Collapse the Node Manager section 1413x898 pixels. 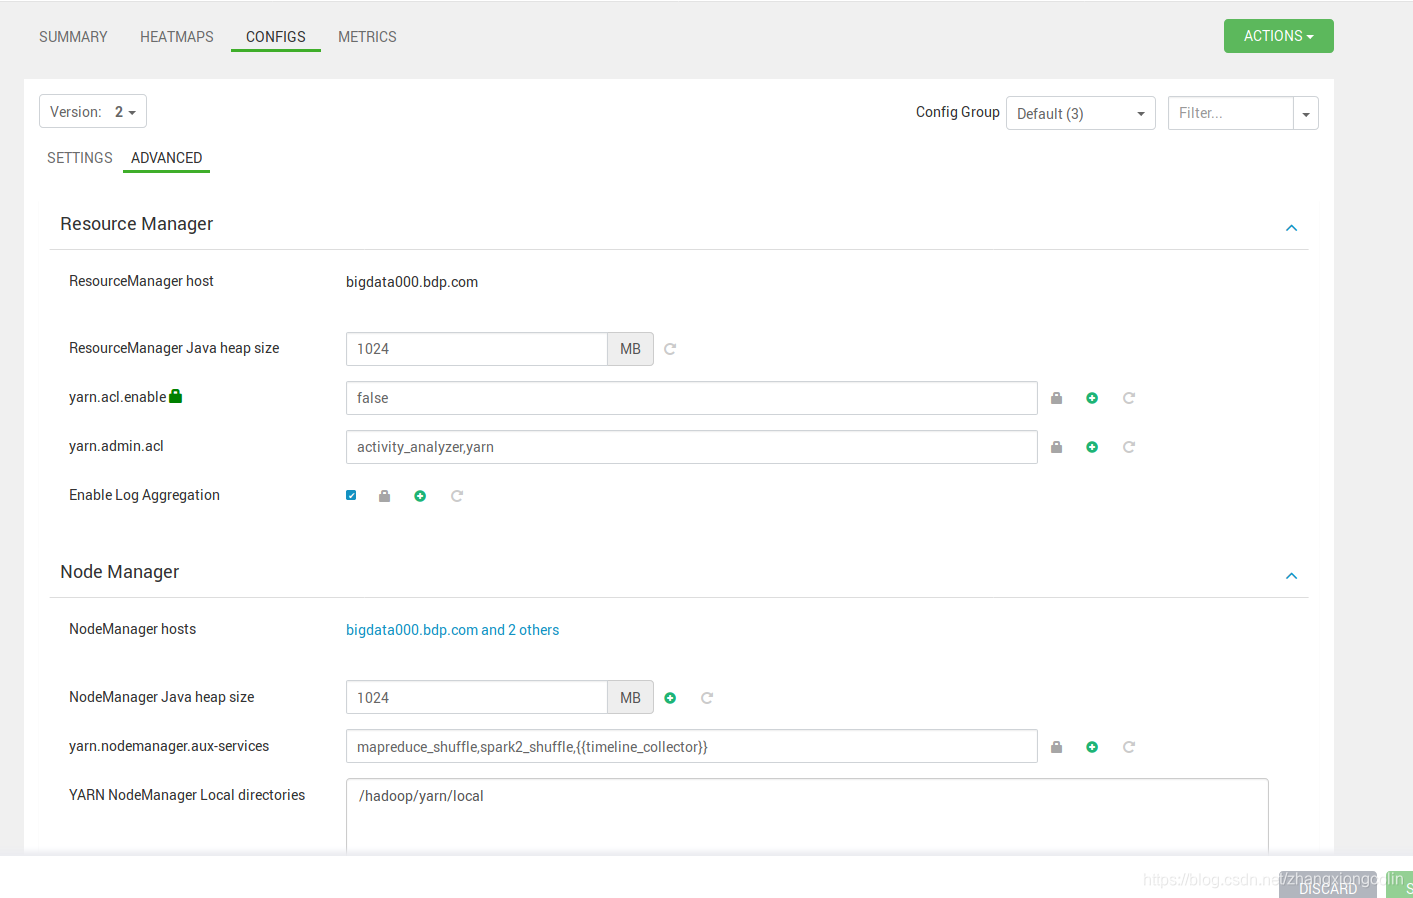1291,576
